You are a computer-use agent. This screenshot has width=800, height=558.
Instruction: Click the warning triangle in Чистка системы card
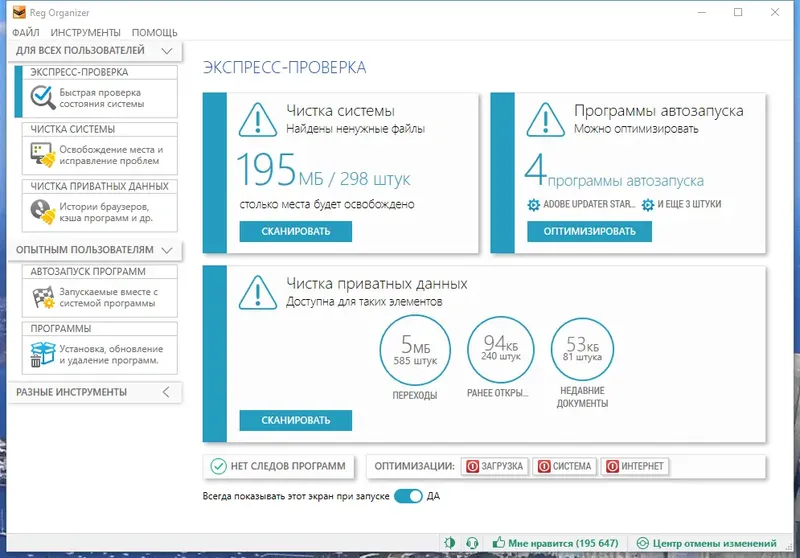click(258, 120)
